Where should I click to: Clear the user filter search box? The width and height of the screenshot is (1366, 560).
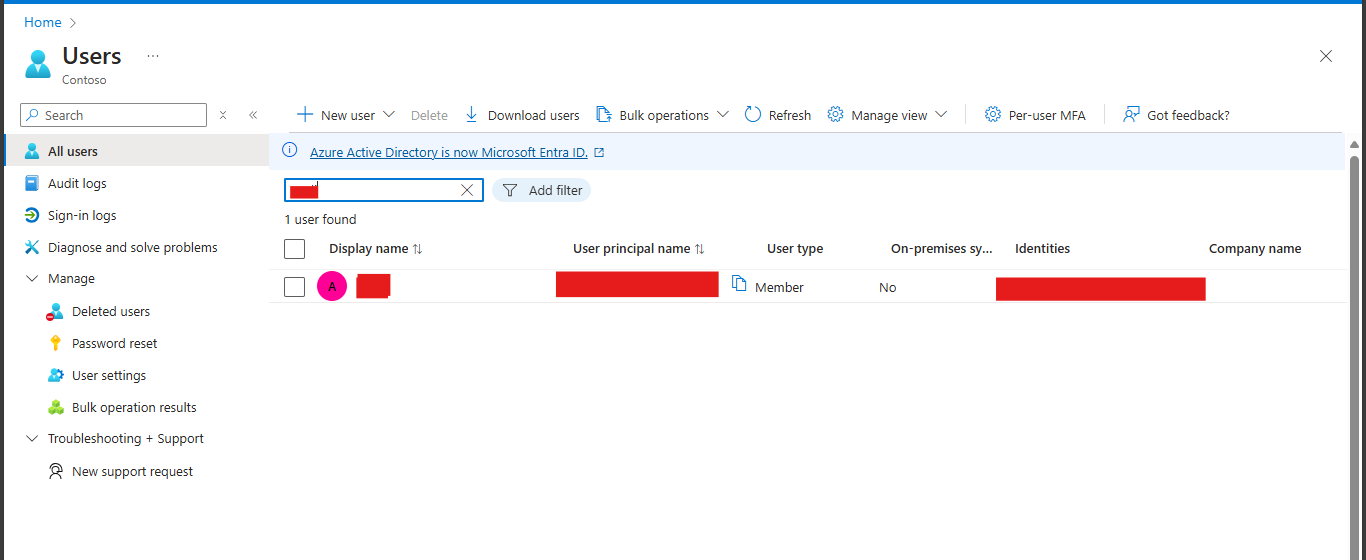pos(467,190)
